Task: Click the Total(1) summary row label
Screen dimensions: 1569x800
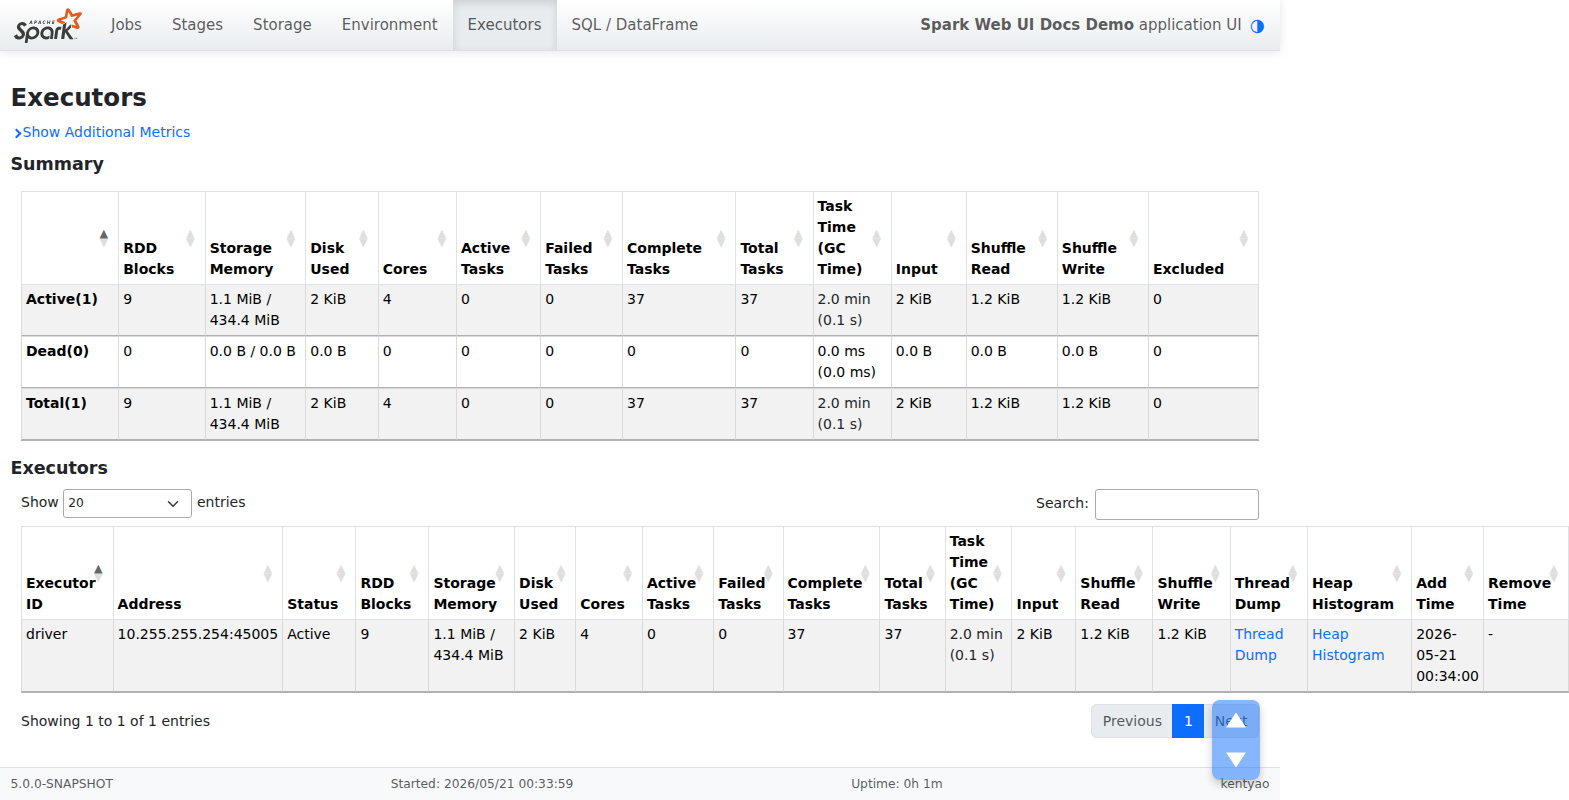Action: 56,403
